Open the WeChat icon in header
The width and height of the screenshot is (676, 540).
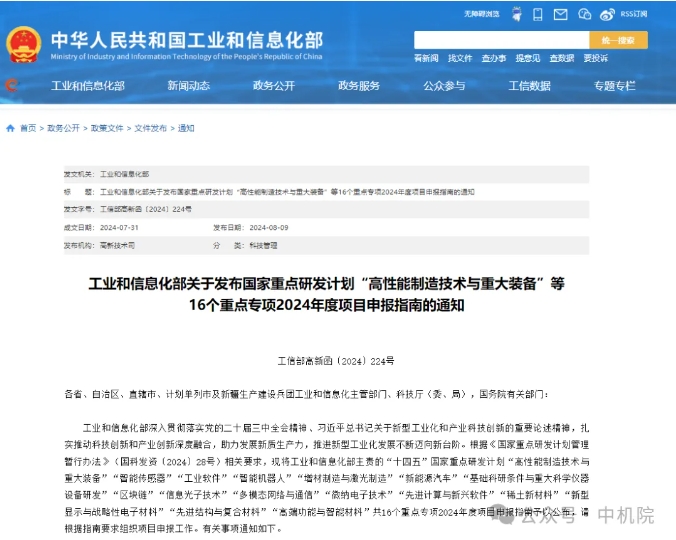pyautogui.click(x=585, y=14)
